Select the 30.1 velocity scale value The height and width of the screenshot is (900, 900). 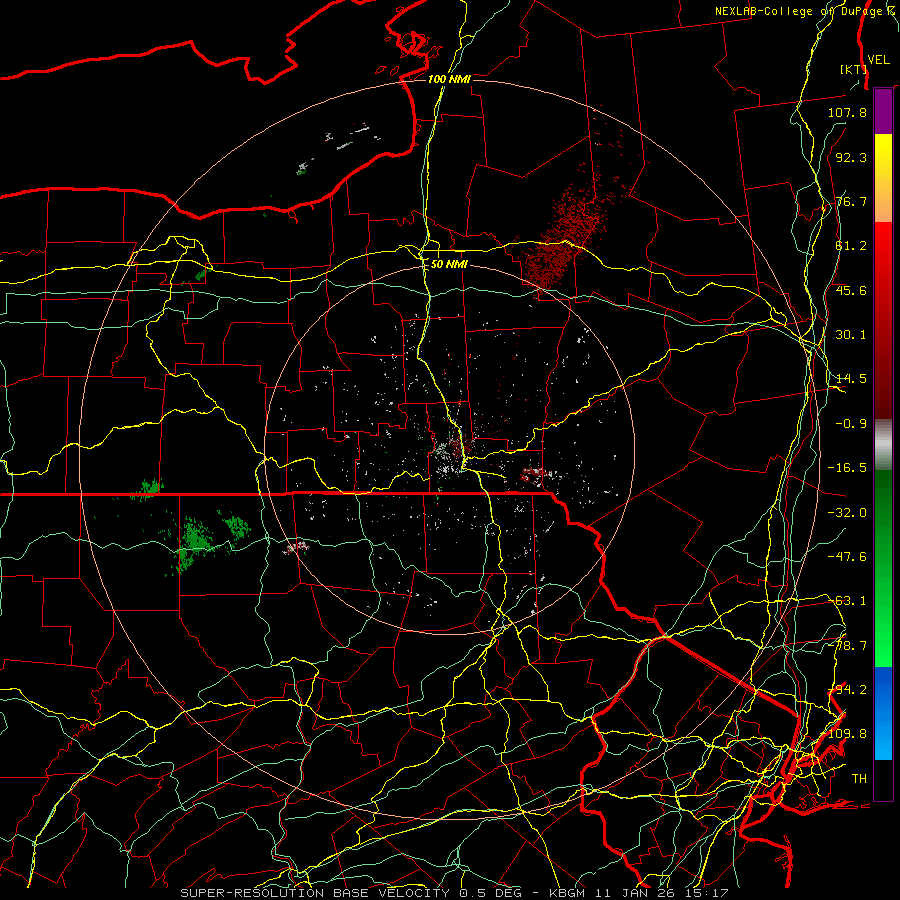851,335
